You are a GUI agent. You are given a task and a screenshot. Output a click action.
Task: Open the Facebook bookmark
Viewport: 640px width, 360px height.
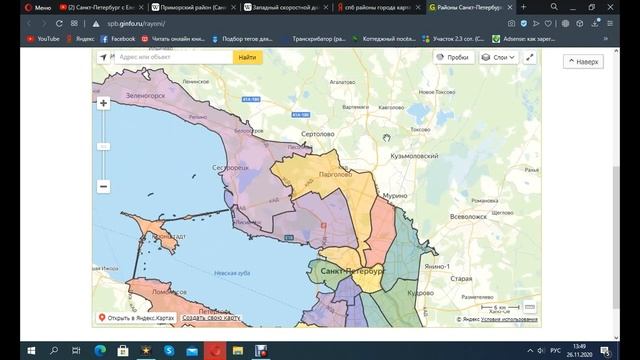point(118,39)
